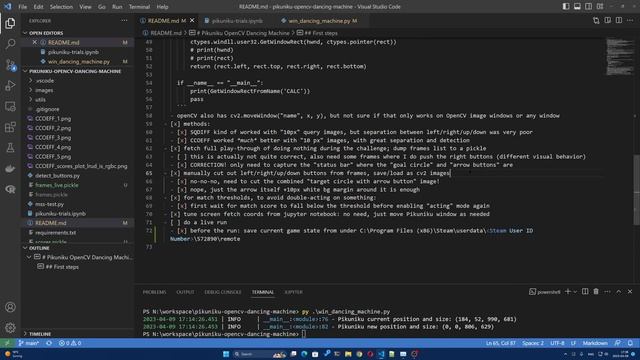
Task: Split the editor right
Action: [619, 20]
